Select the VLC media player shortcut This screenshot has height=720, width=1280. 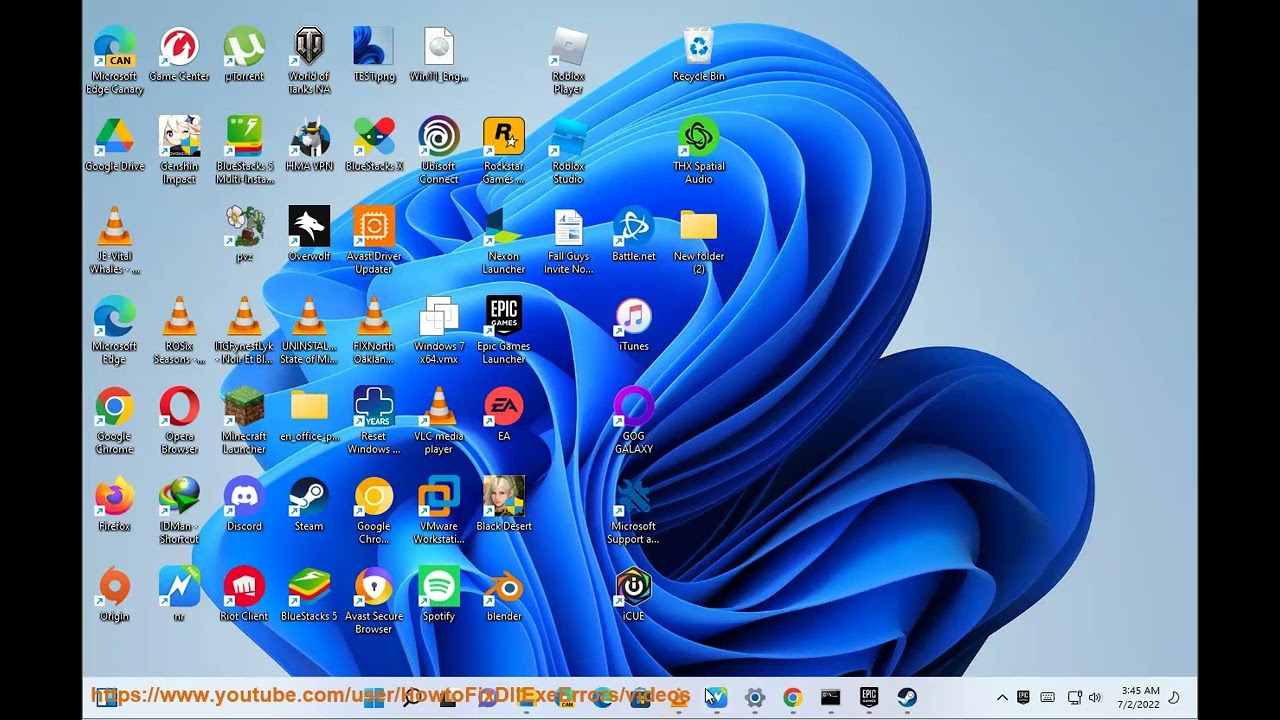pyautogui.click(x=438, y=421)
